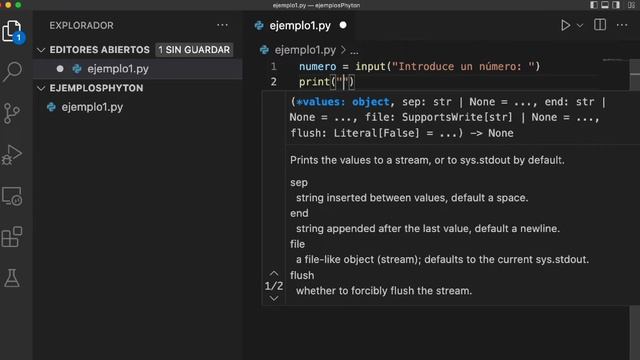Split the editor to the right
The image size is (640, 360).
coord(600,25)
